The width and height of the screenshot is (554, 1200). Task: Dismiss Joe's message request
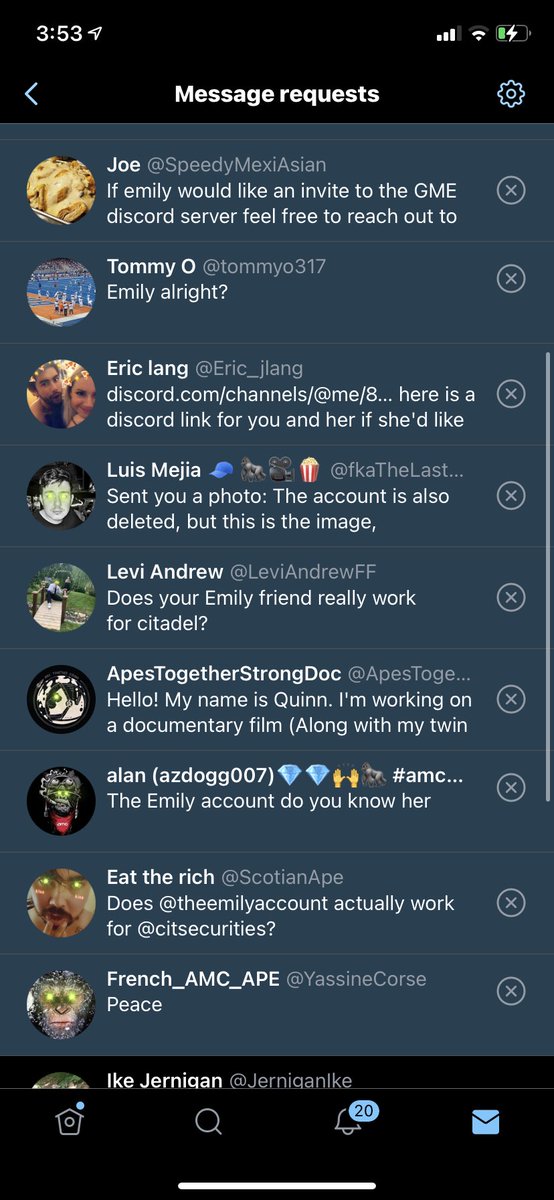click(511, 190)
